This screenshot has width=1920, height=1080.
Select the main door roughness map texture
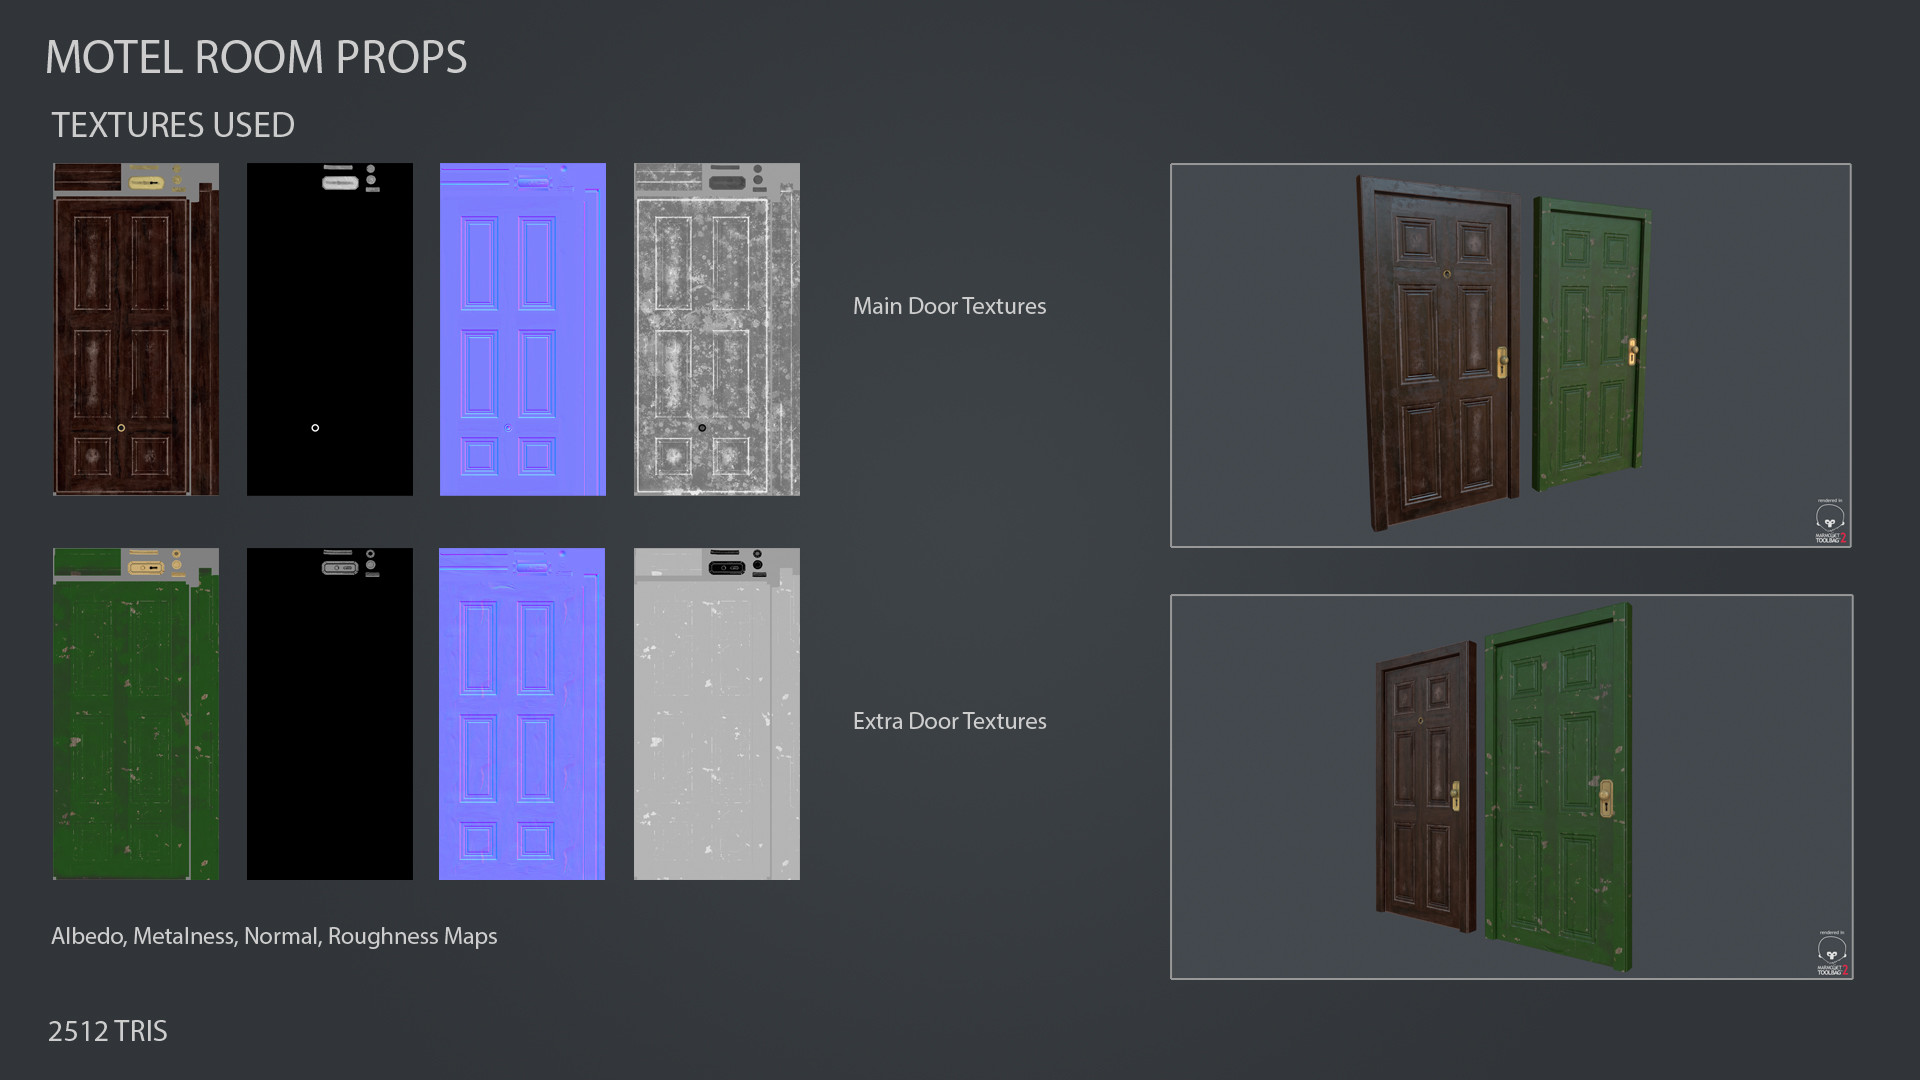pos(716,330)
